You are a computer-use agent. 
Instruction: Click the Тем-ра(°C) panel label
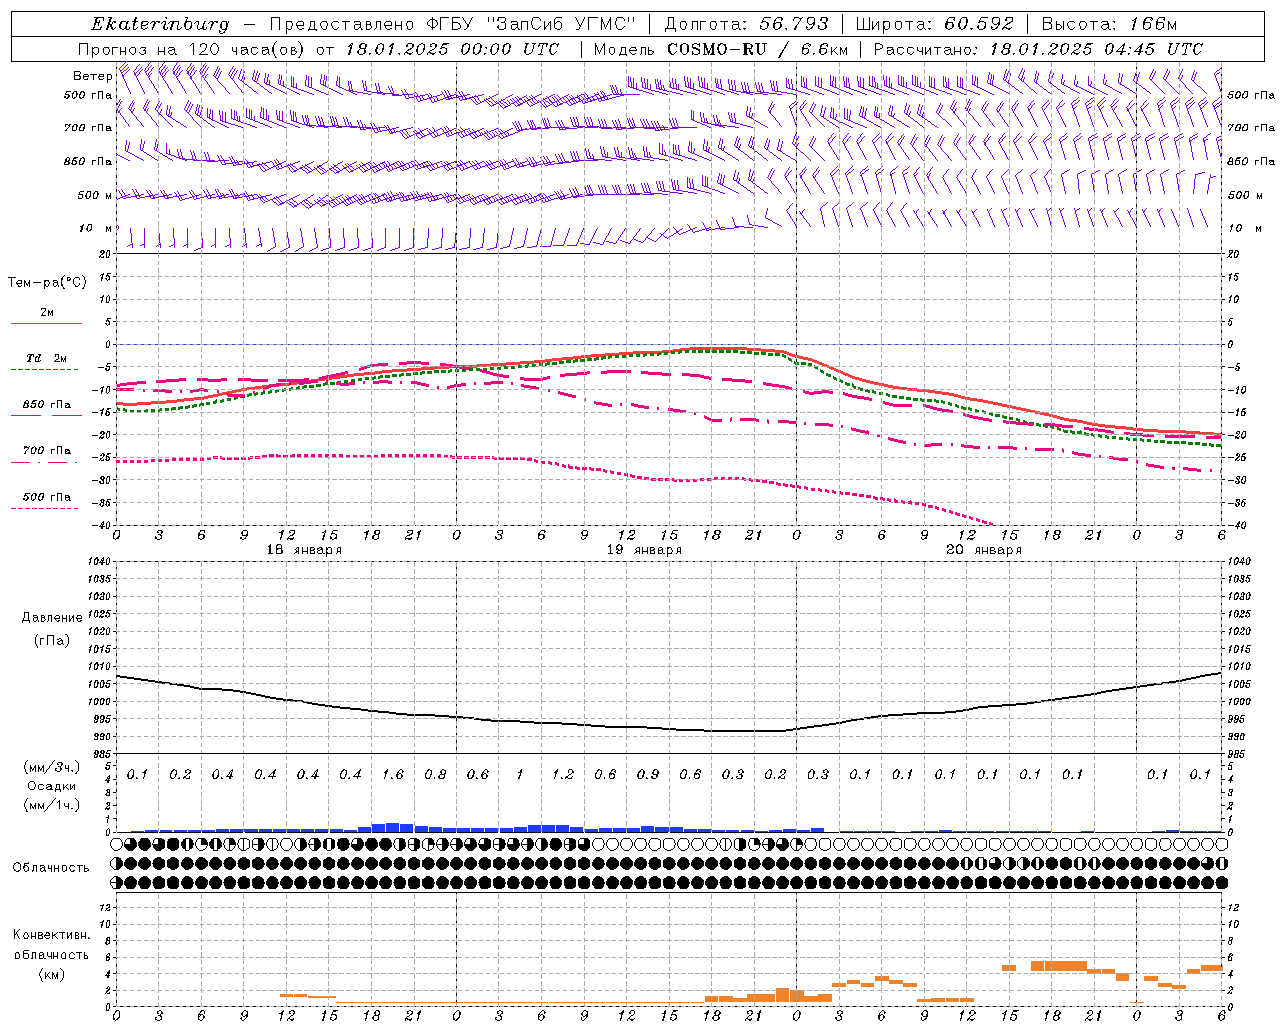click(x=47, y=283)
